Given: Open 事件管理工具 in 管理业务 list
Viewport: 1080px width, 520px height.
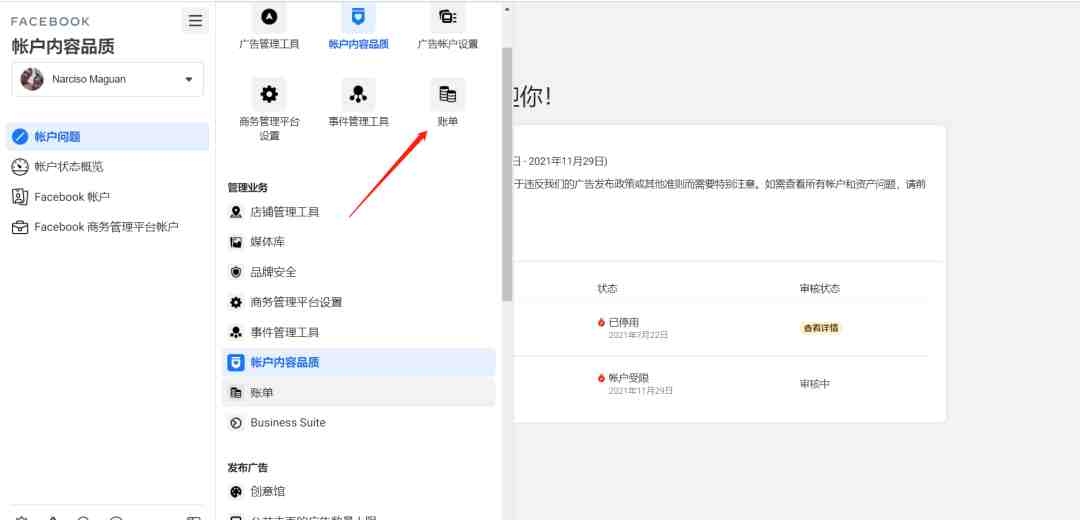Looking at the screenshot, I should [x=358, y=333].
